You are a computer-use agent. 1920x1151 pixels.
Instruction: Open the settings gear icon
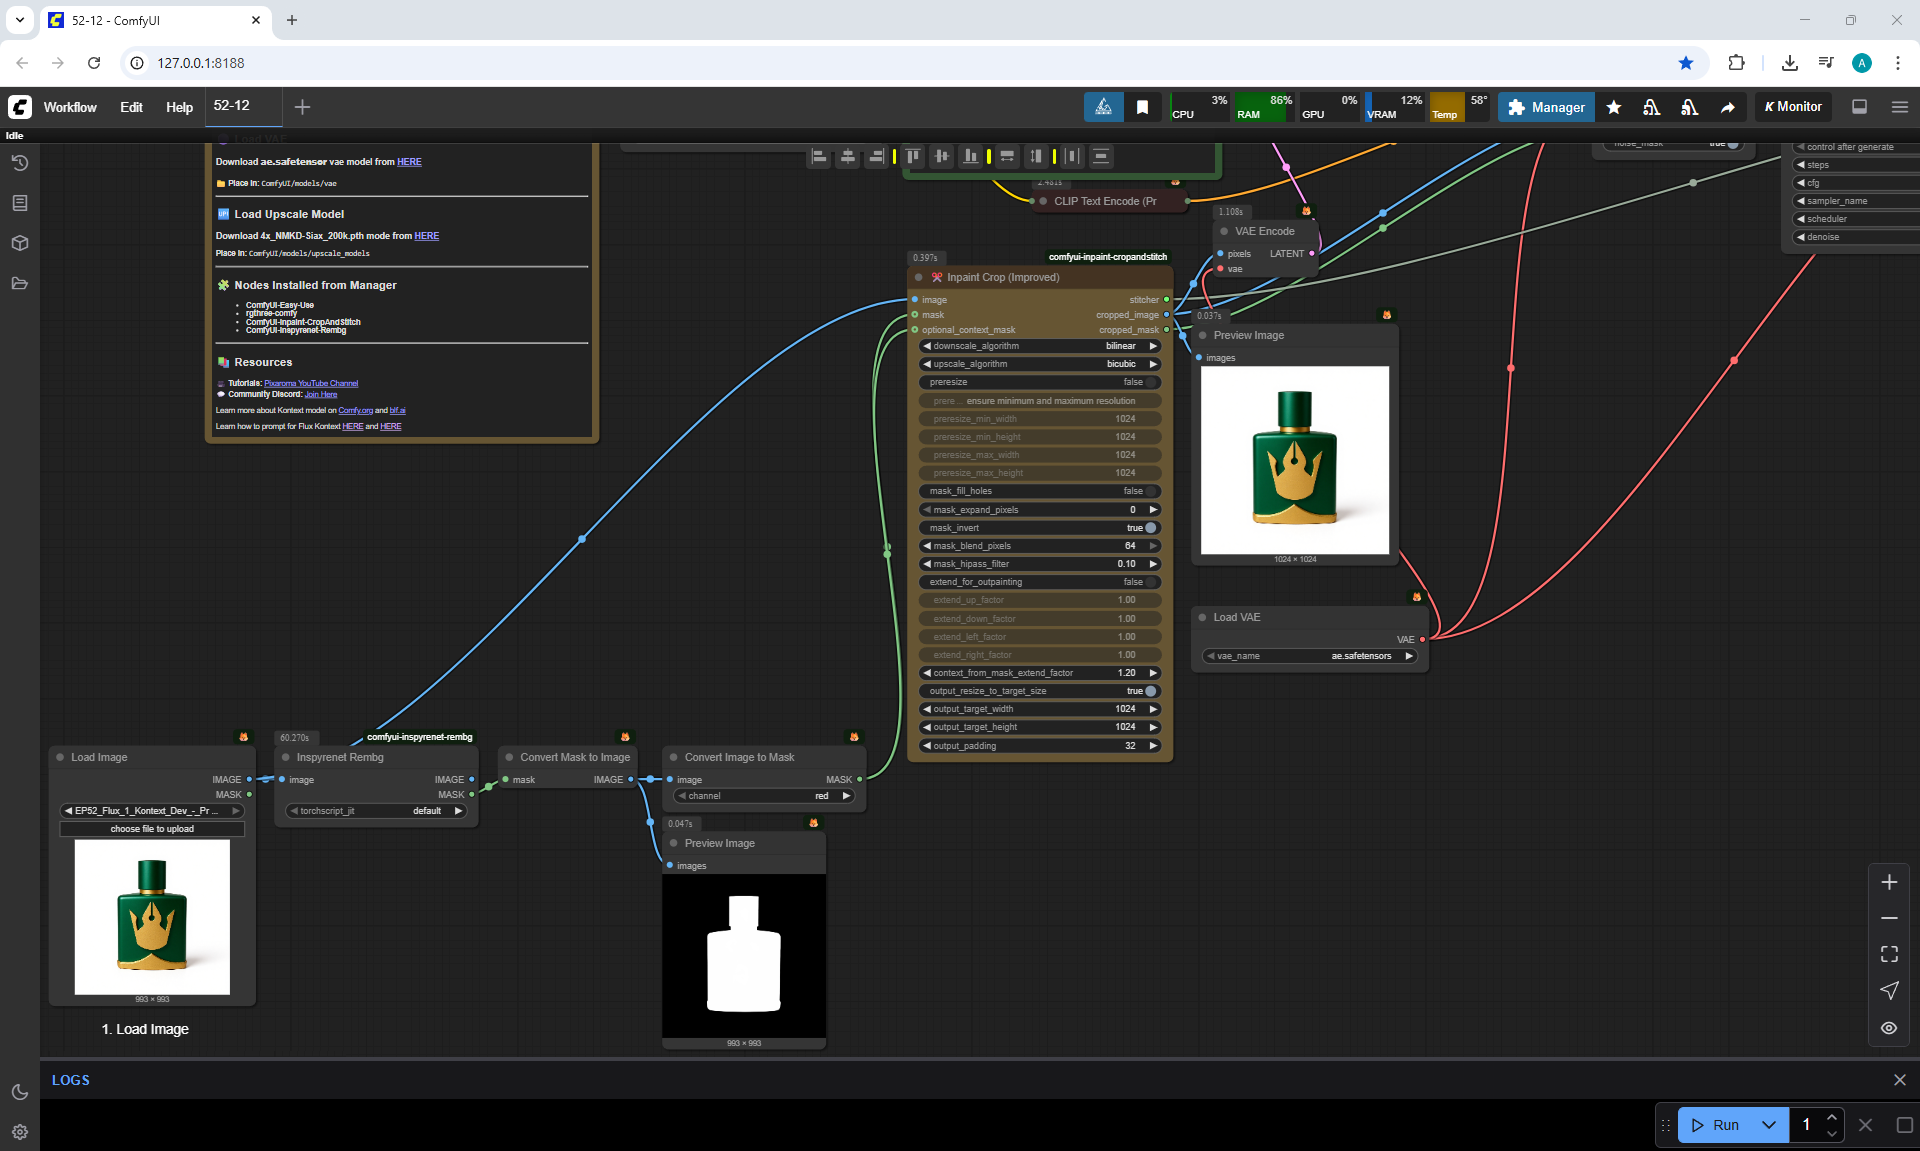click(19, 1132)
